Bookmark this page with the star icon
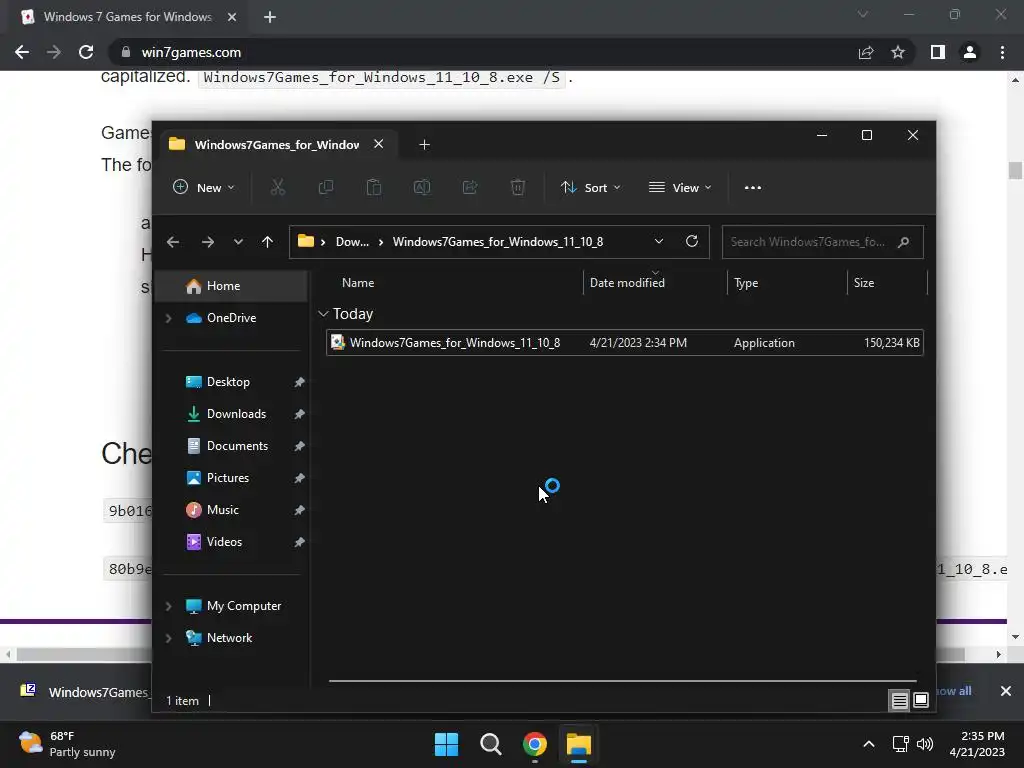 [898, 52]
